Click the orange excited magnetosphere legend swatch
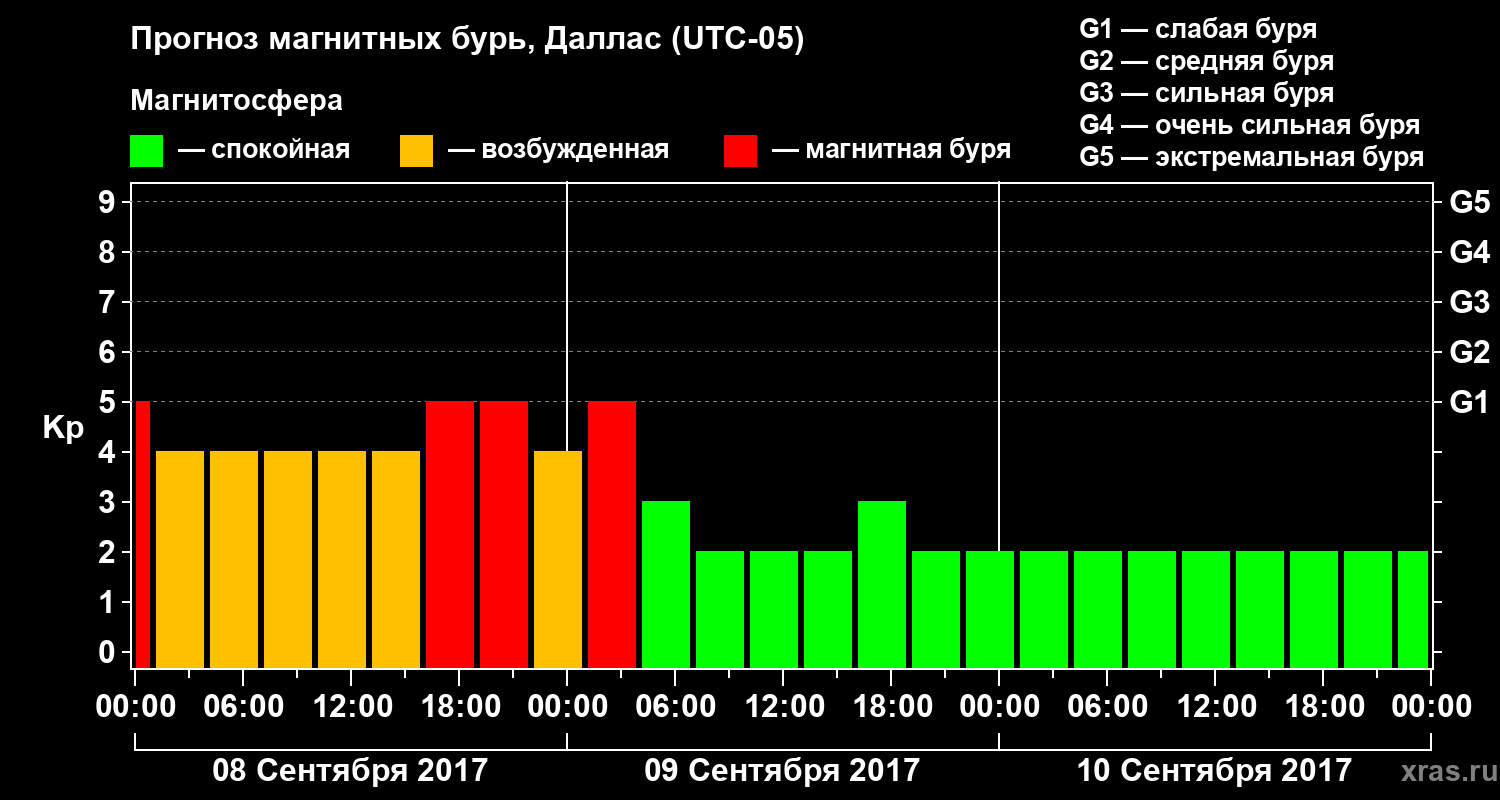The image size is (1500, 800). pyautogui.click(x=417, y=151)
